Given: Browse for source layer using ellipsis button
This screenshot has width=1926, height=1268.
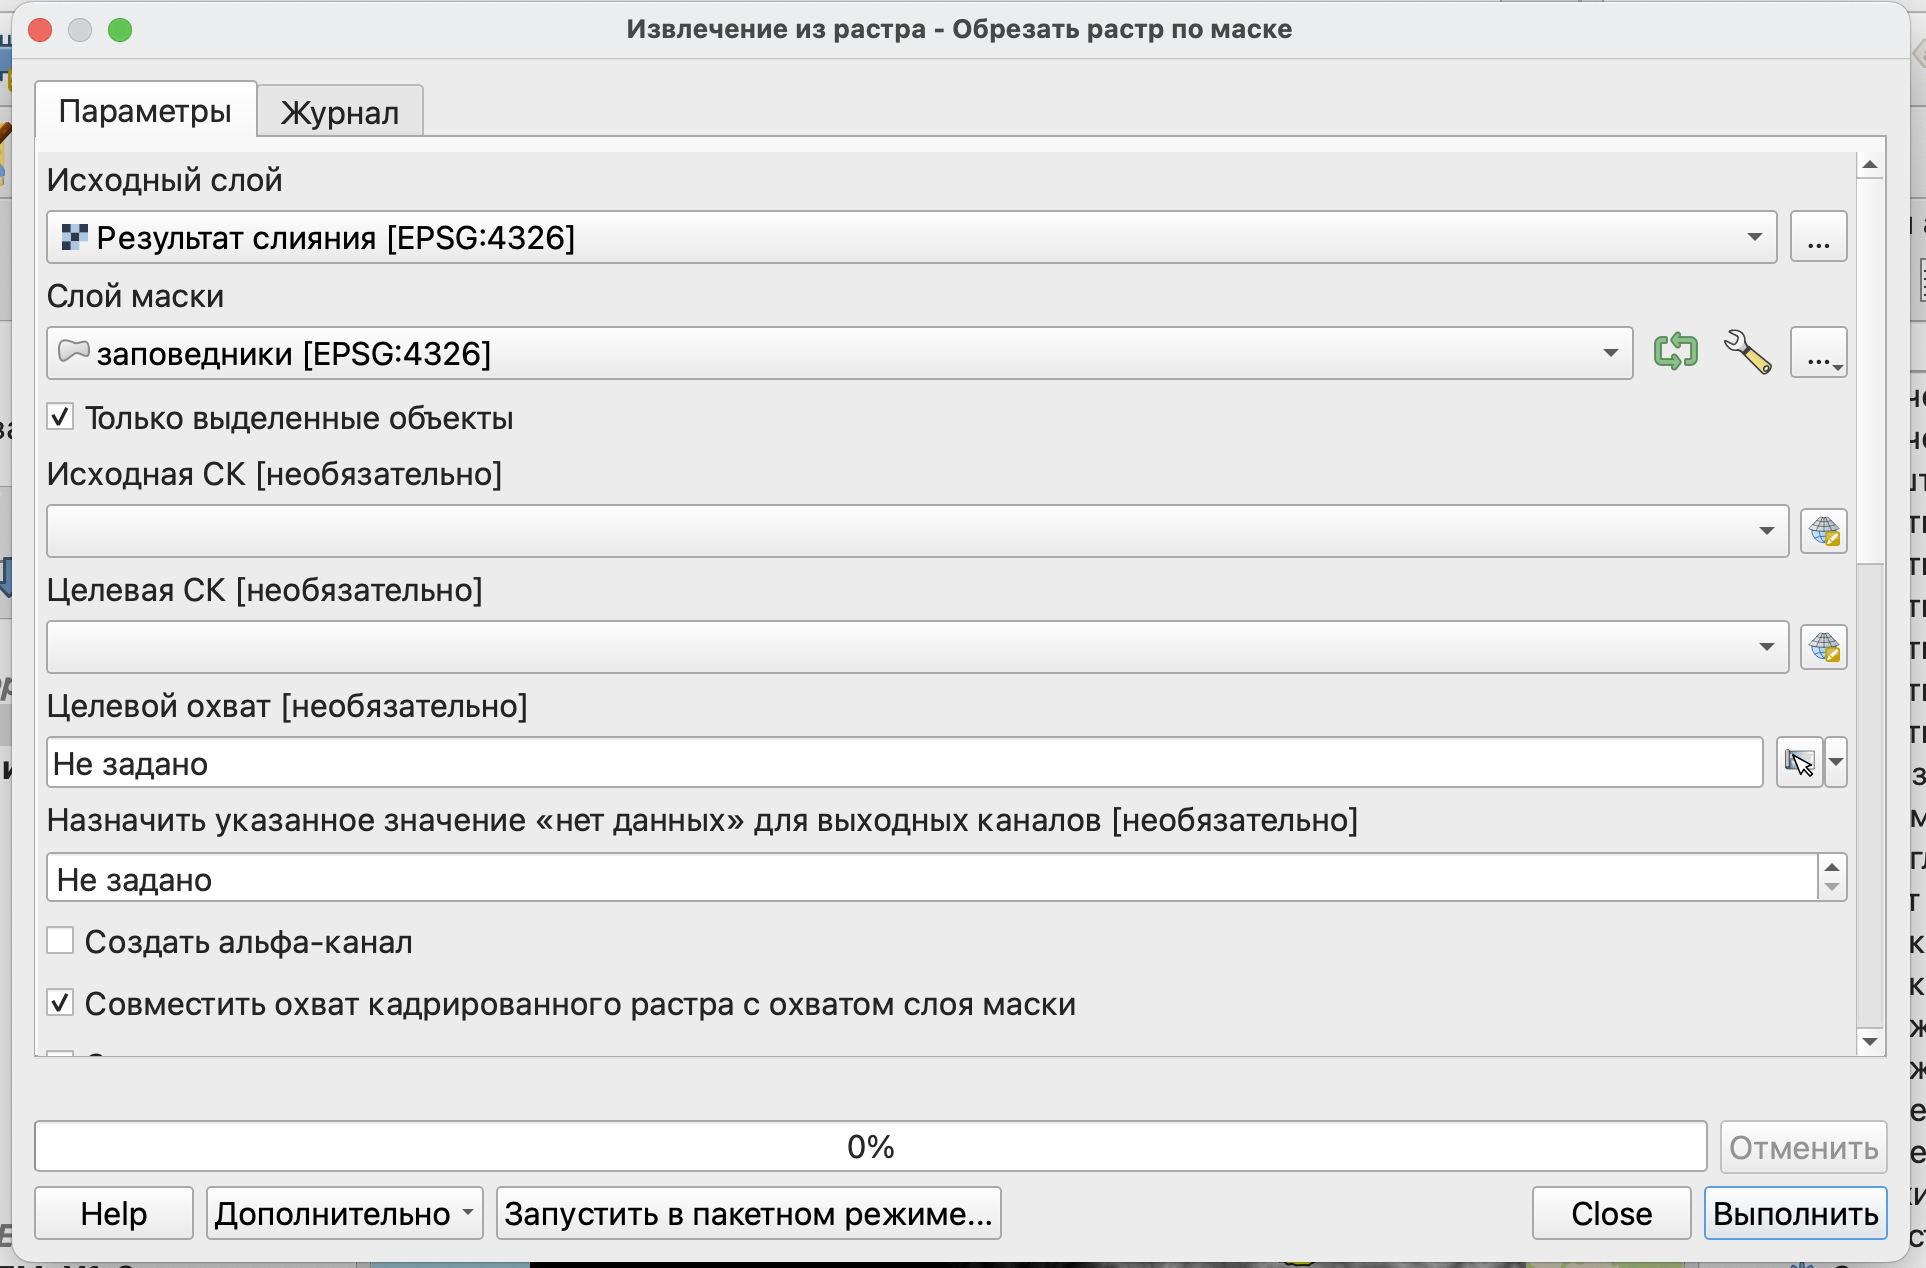Looking at the screenshot, I should pos(1818,238).
